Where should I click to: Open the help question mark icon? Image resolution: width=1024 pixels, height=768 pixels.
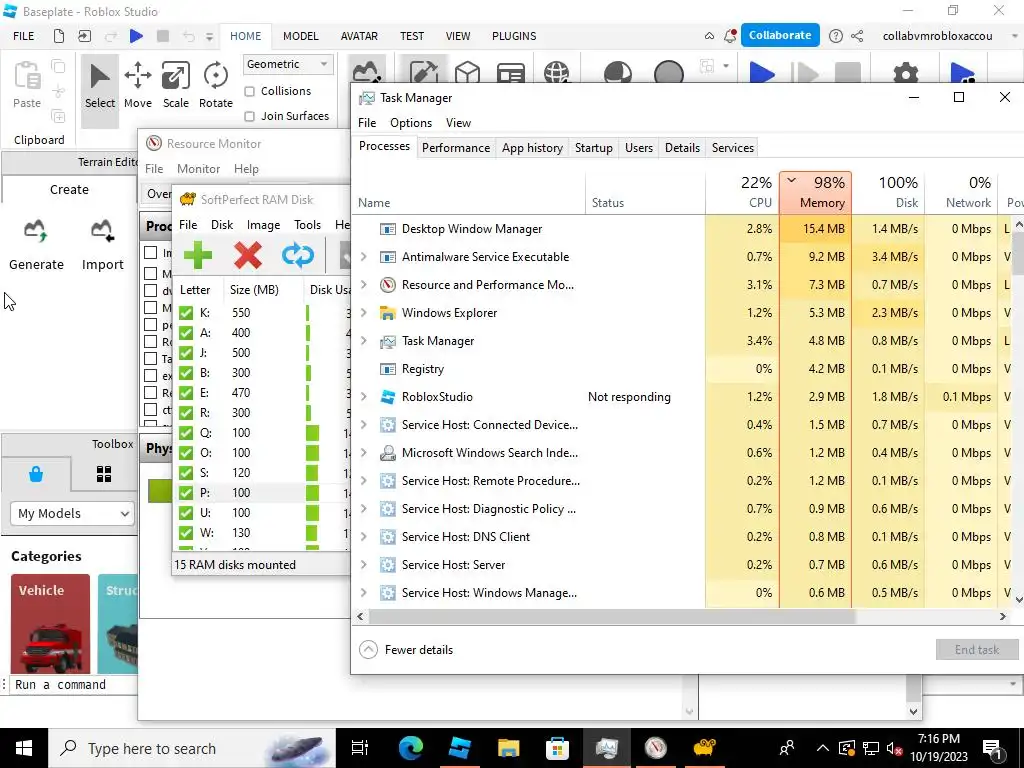point(835,36)
